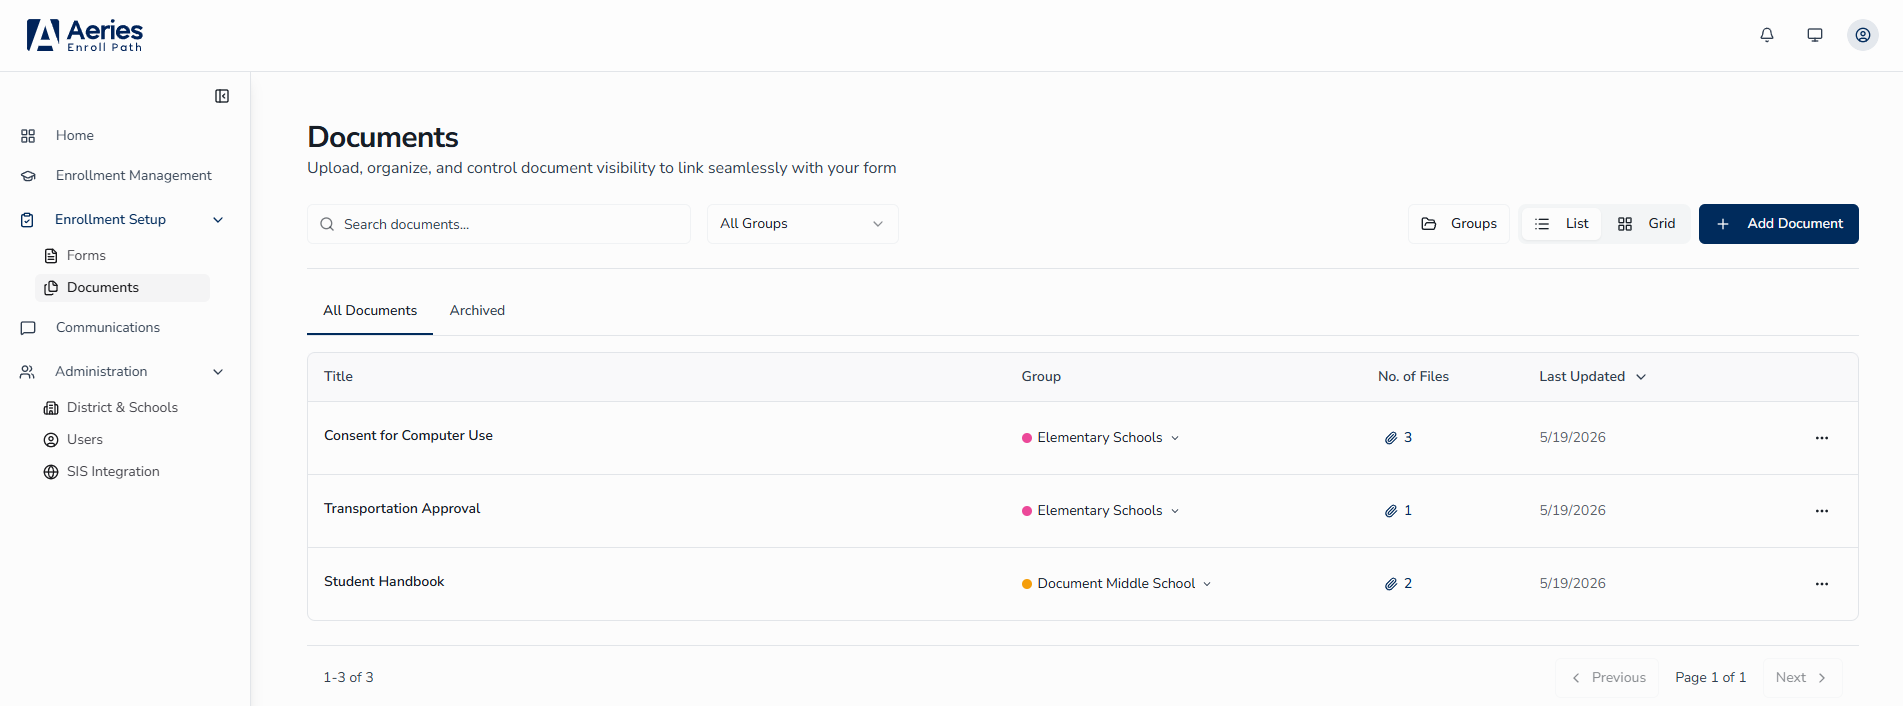Select the All Documents tab
The height and width of the screenshot is (706, 1903).
(370, 311)
